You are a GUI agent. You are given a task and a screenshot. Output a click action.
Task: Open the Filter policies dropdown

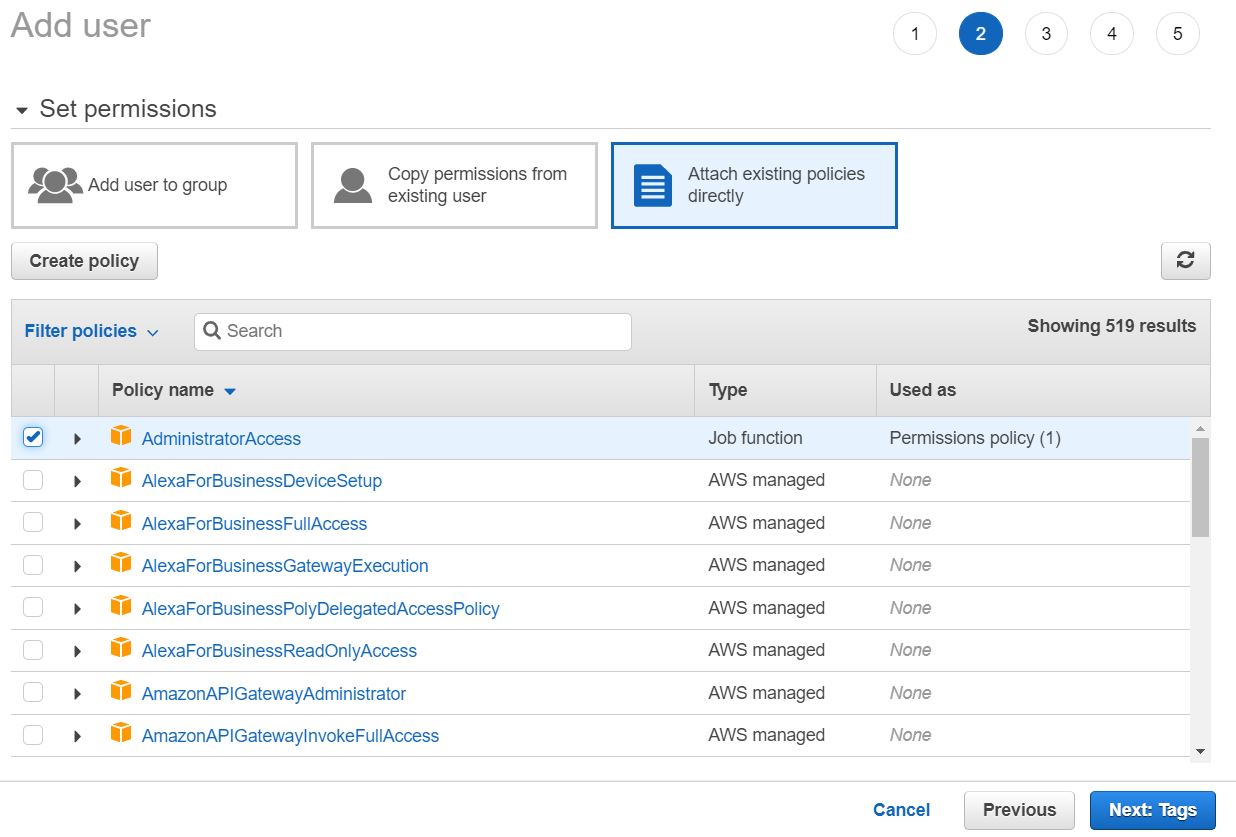(90, 330)
